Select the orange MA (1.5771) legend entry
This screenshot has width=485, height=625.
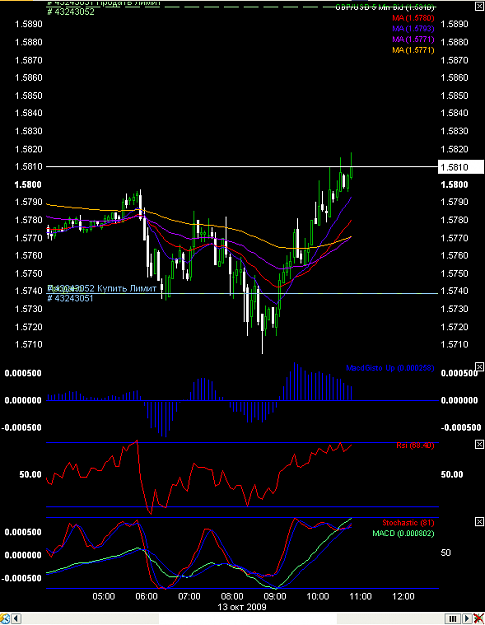(413, 50)
